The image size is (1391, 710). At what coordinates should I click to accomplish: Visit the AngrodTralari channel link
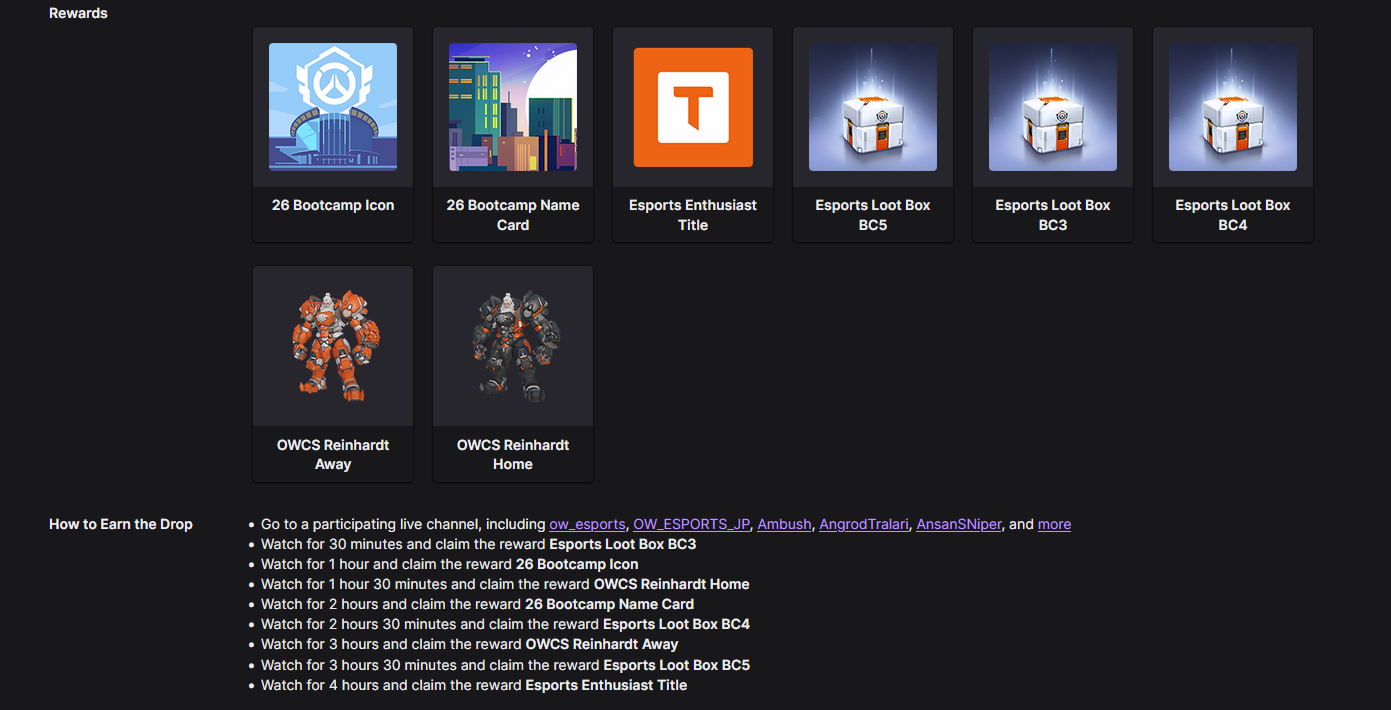coord(864,524)
